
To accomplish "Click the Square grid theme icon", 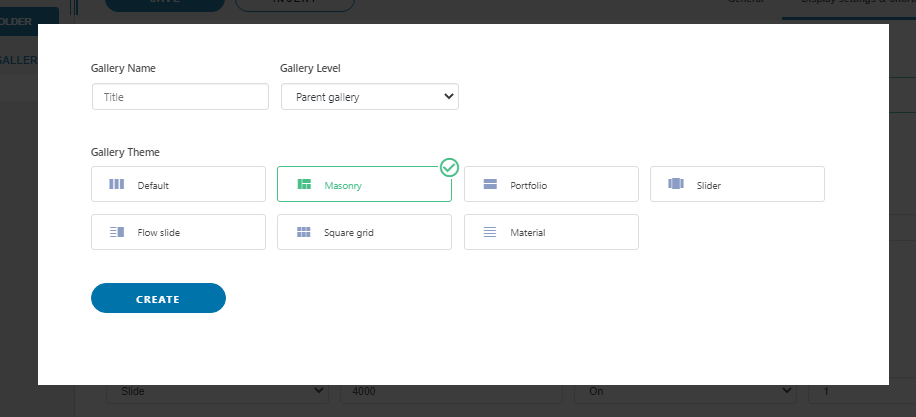I will point(304,232).
